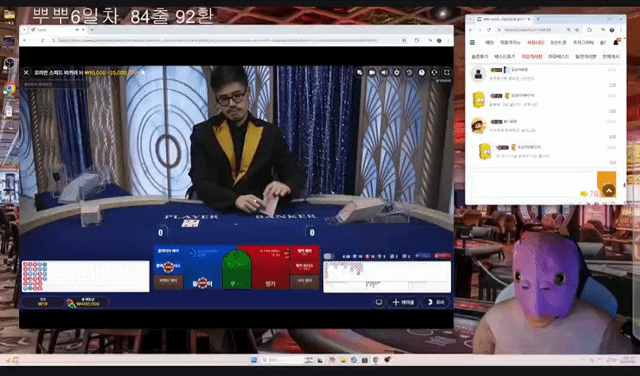
Task: Close the baccarat game with the X icon
Action: pos(26,73)
